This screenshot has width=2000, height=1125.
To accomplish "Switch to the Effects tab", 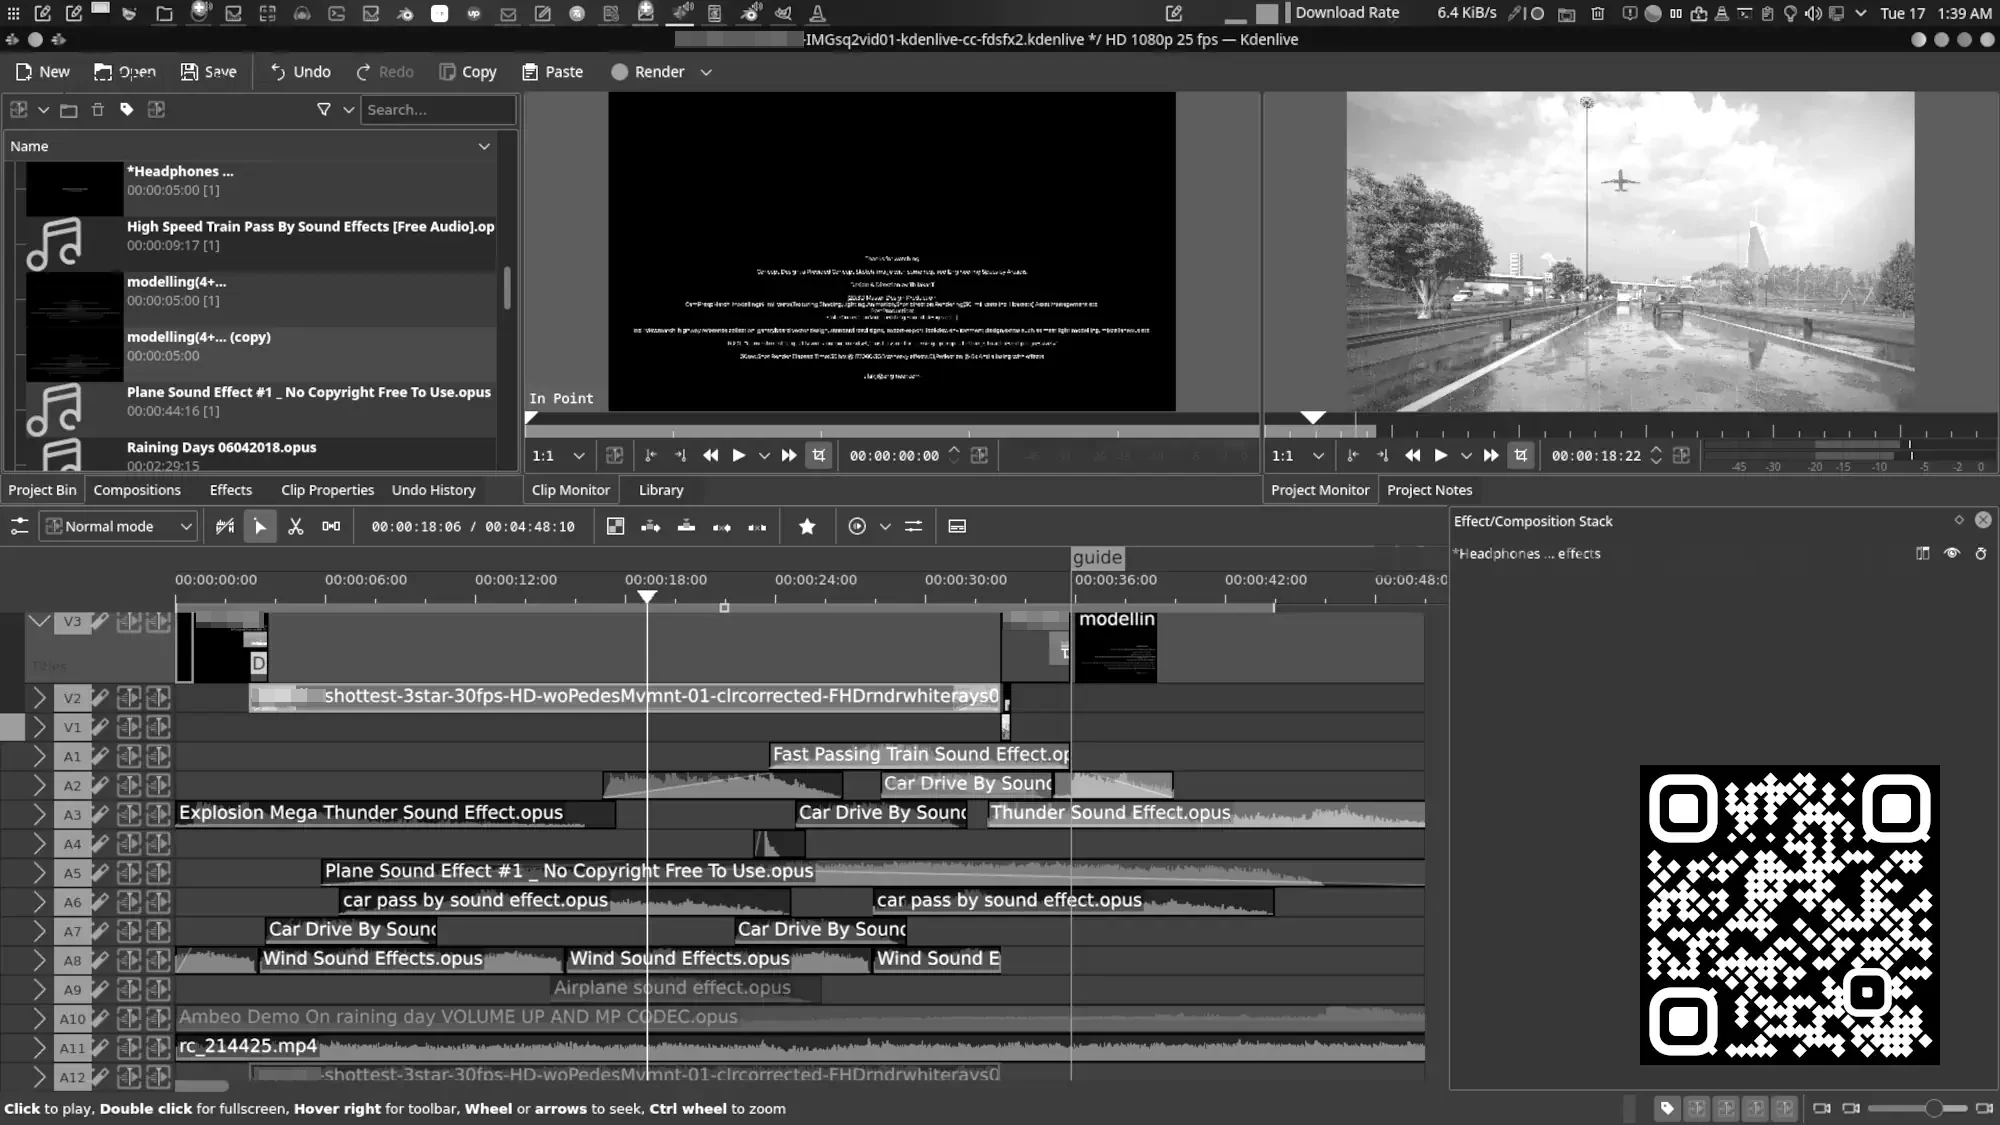I will tap(230, 490).
